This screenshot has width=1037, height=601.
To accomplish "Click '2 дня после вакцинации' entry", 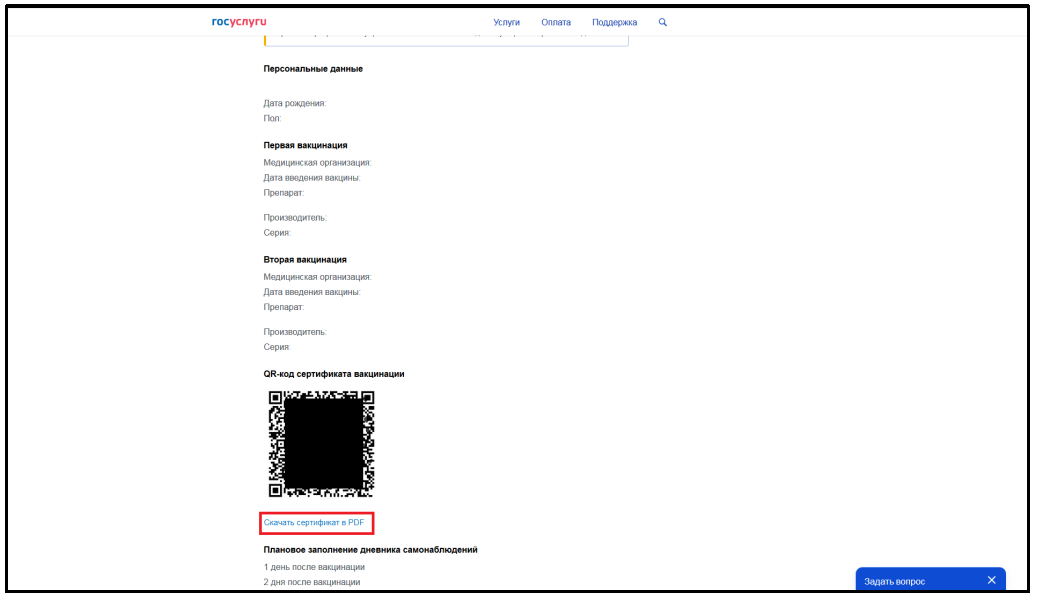I will tap(311, 582).
